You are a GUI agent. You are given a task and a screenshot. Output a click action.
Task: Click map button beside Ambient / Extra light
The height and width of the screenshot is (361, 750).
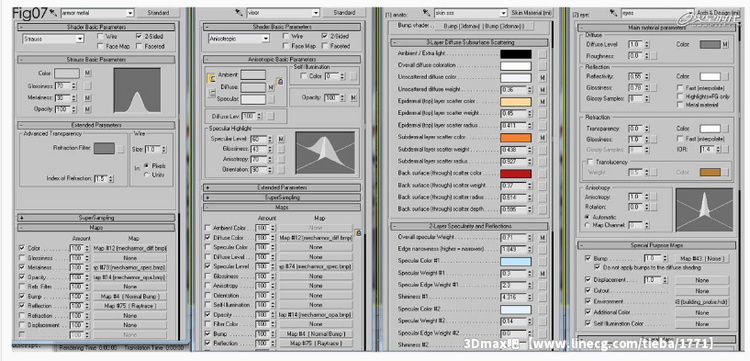[542, 54]
